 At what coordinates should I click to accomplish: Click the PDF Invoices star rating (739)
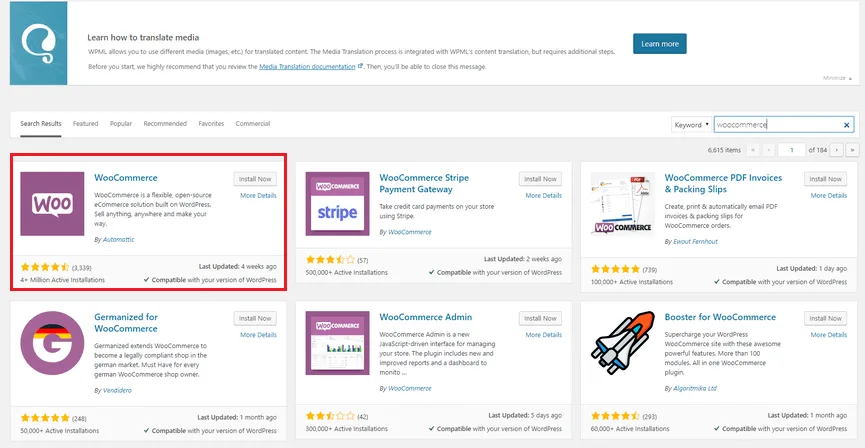click(615, 269)
